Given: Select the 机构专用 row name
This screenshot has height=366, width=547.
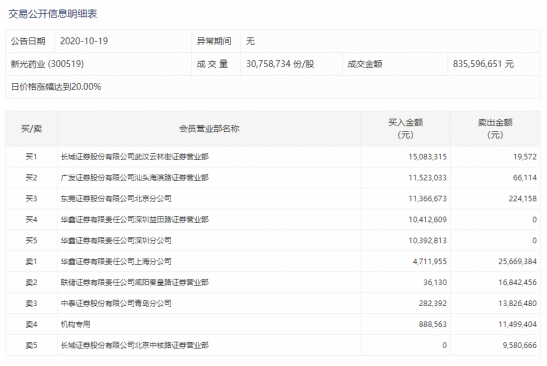Looking at the screenshot, I should coord(75,324).
